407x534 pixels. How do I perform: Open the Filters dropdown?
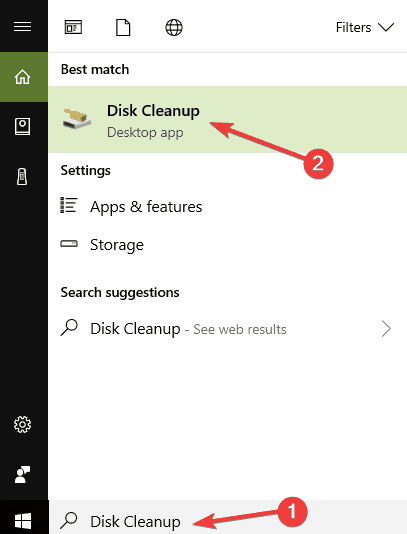coord(365,27)
